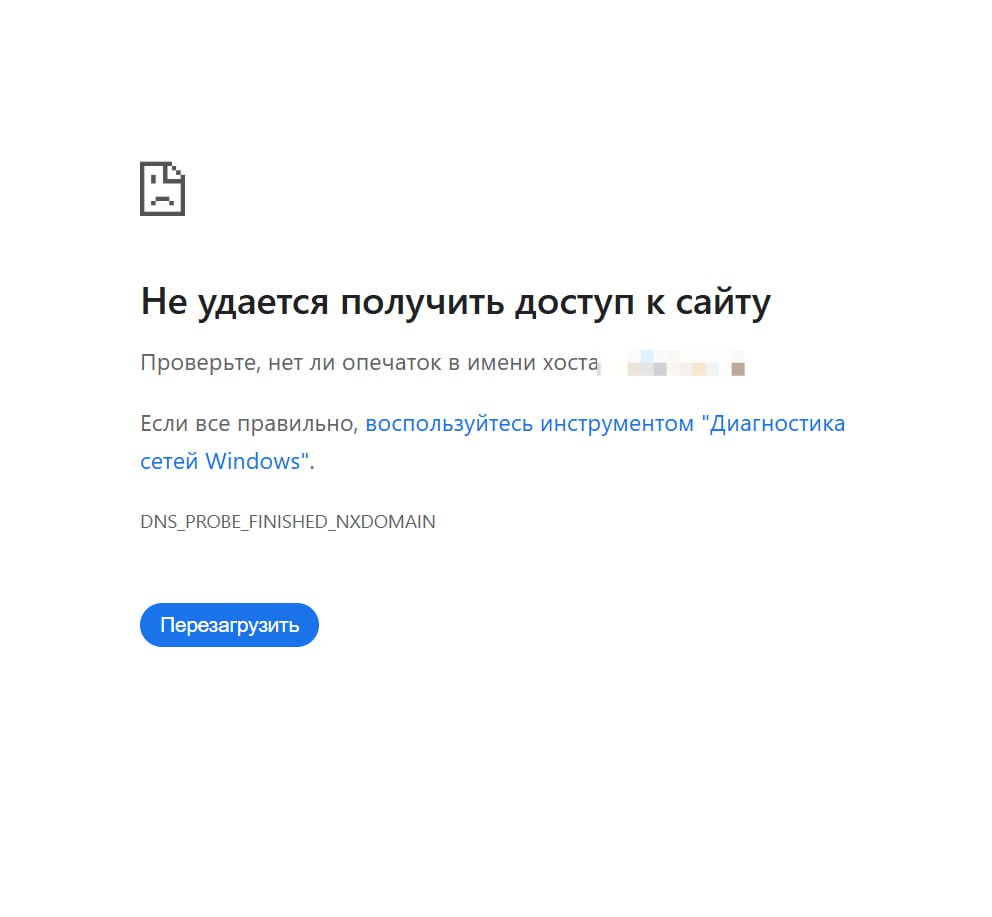The height and width of the screenshot is (917, 992).
Task: Click the frowning face inside the page icon
Action: click(x=162, y=192)
